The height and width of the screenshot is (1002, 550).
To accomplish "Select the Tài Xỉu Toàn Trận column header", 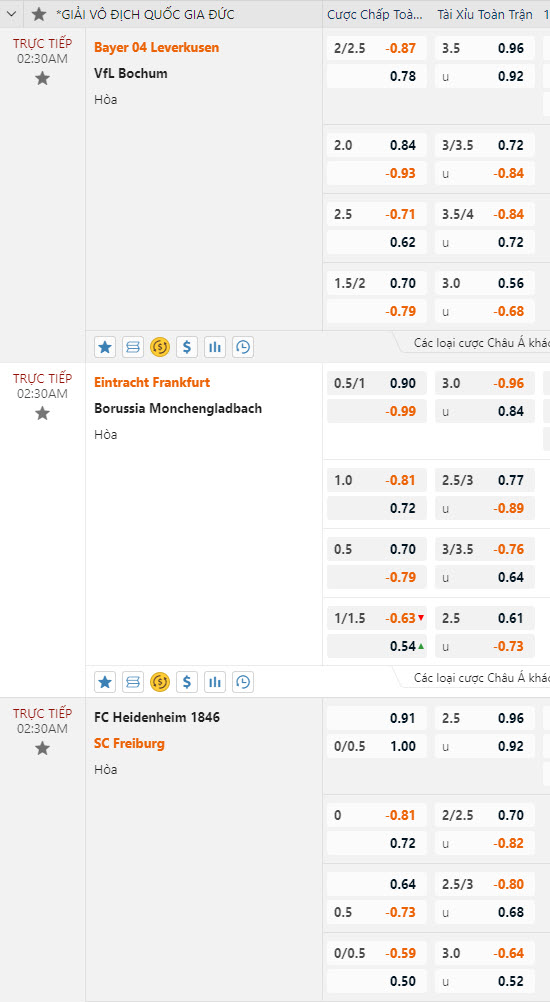I will coord(485,14).
